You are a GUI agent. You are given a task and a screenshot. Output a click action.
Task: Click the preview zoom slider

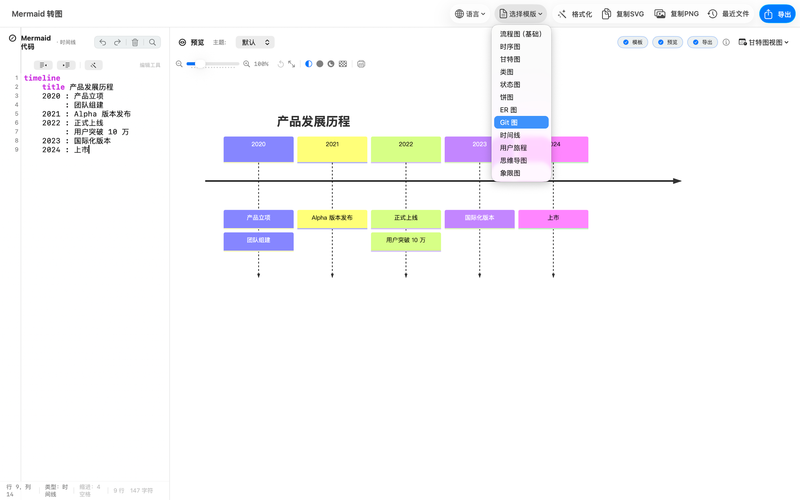click(x=212, y=64)
